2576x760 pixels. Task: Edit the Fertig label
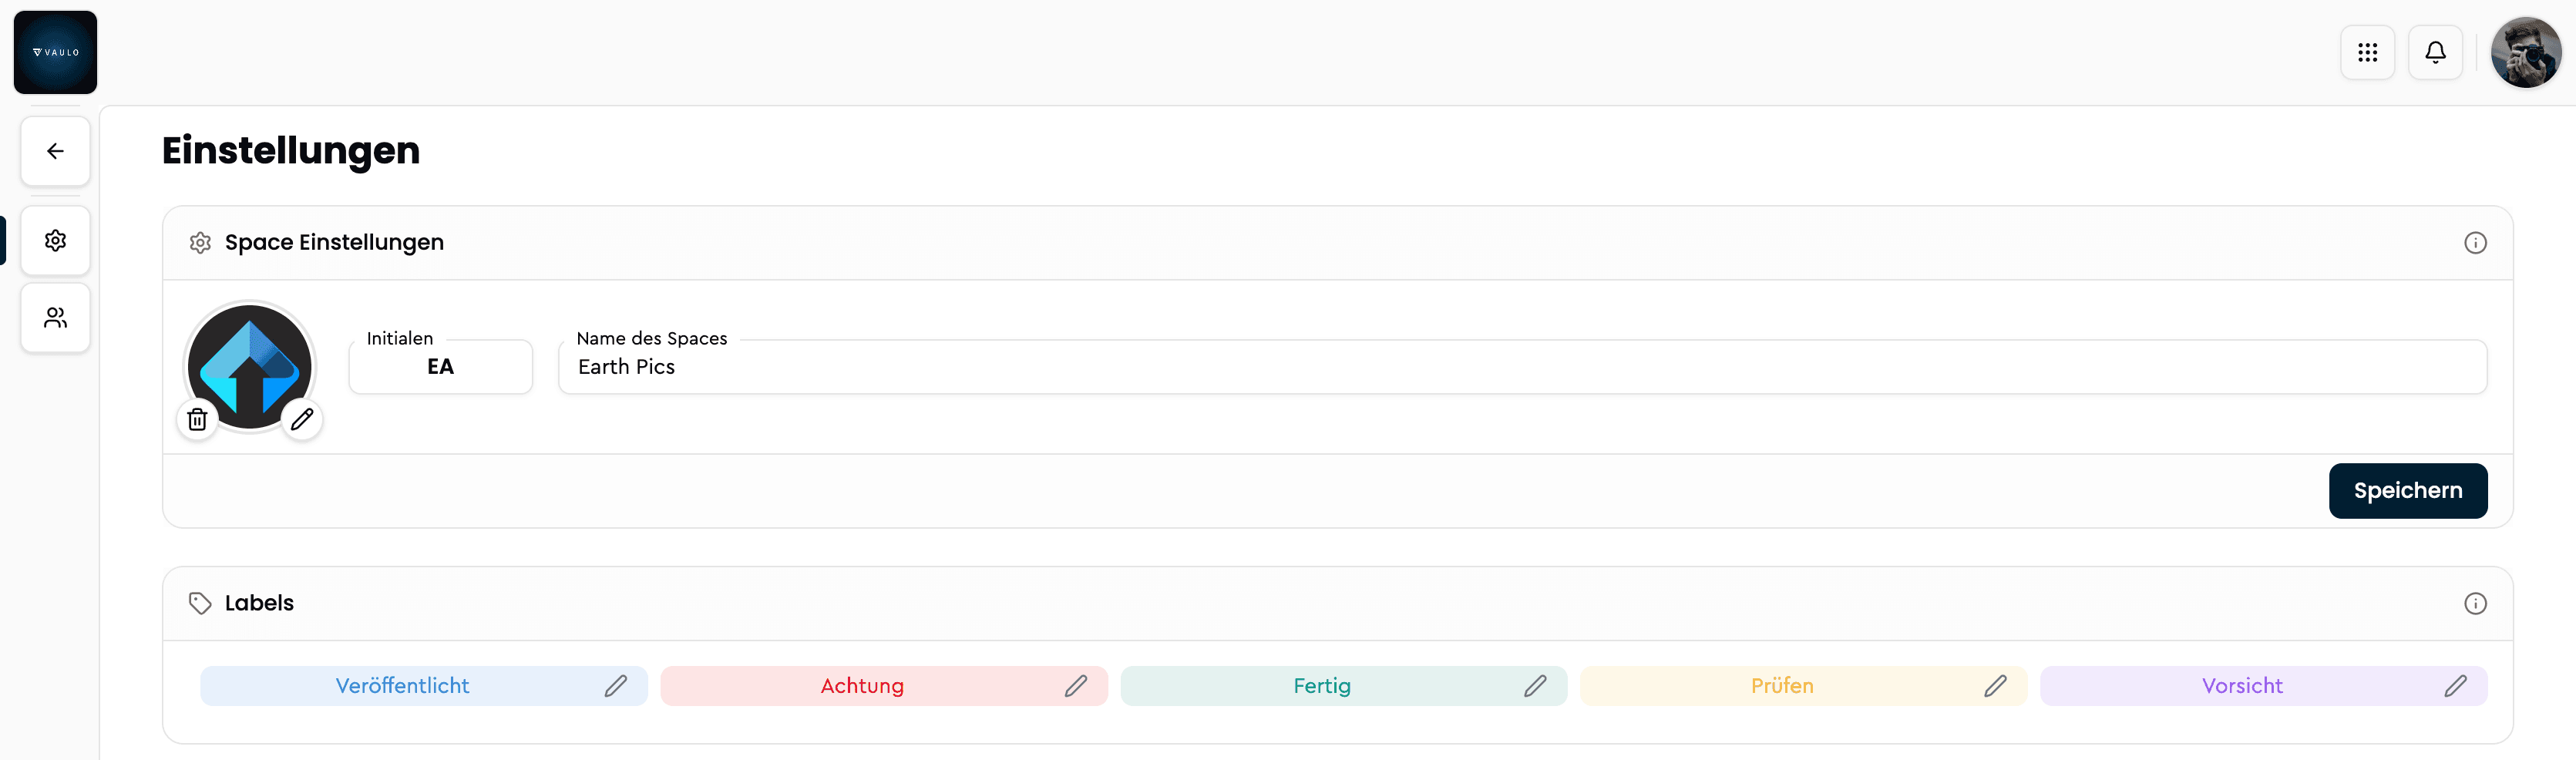[1536, 686]
